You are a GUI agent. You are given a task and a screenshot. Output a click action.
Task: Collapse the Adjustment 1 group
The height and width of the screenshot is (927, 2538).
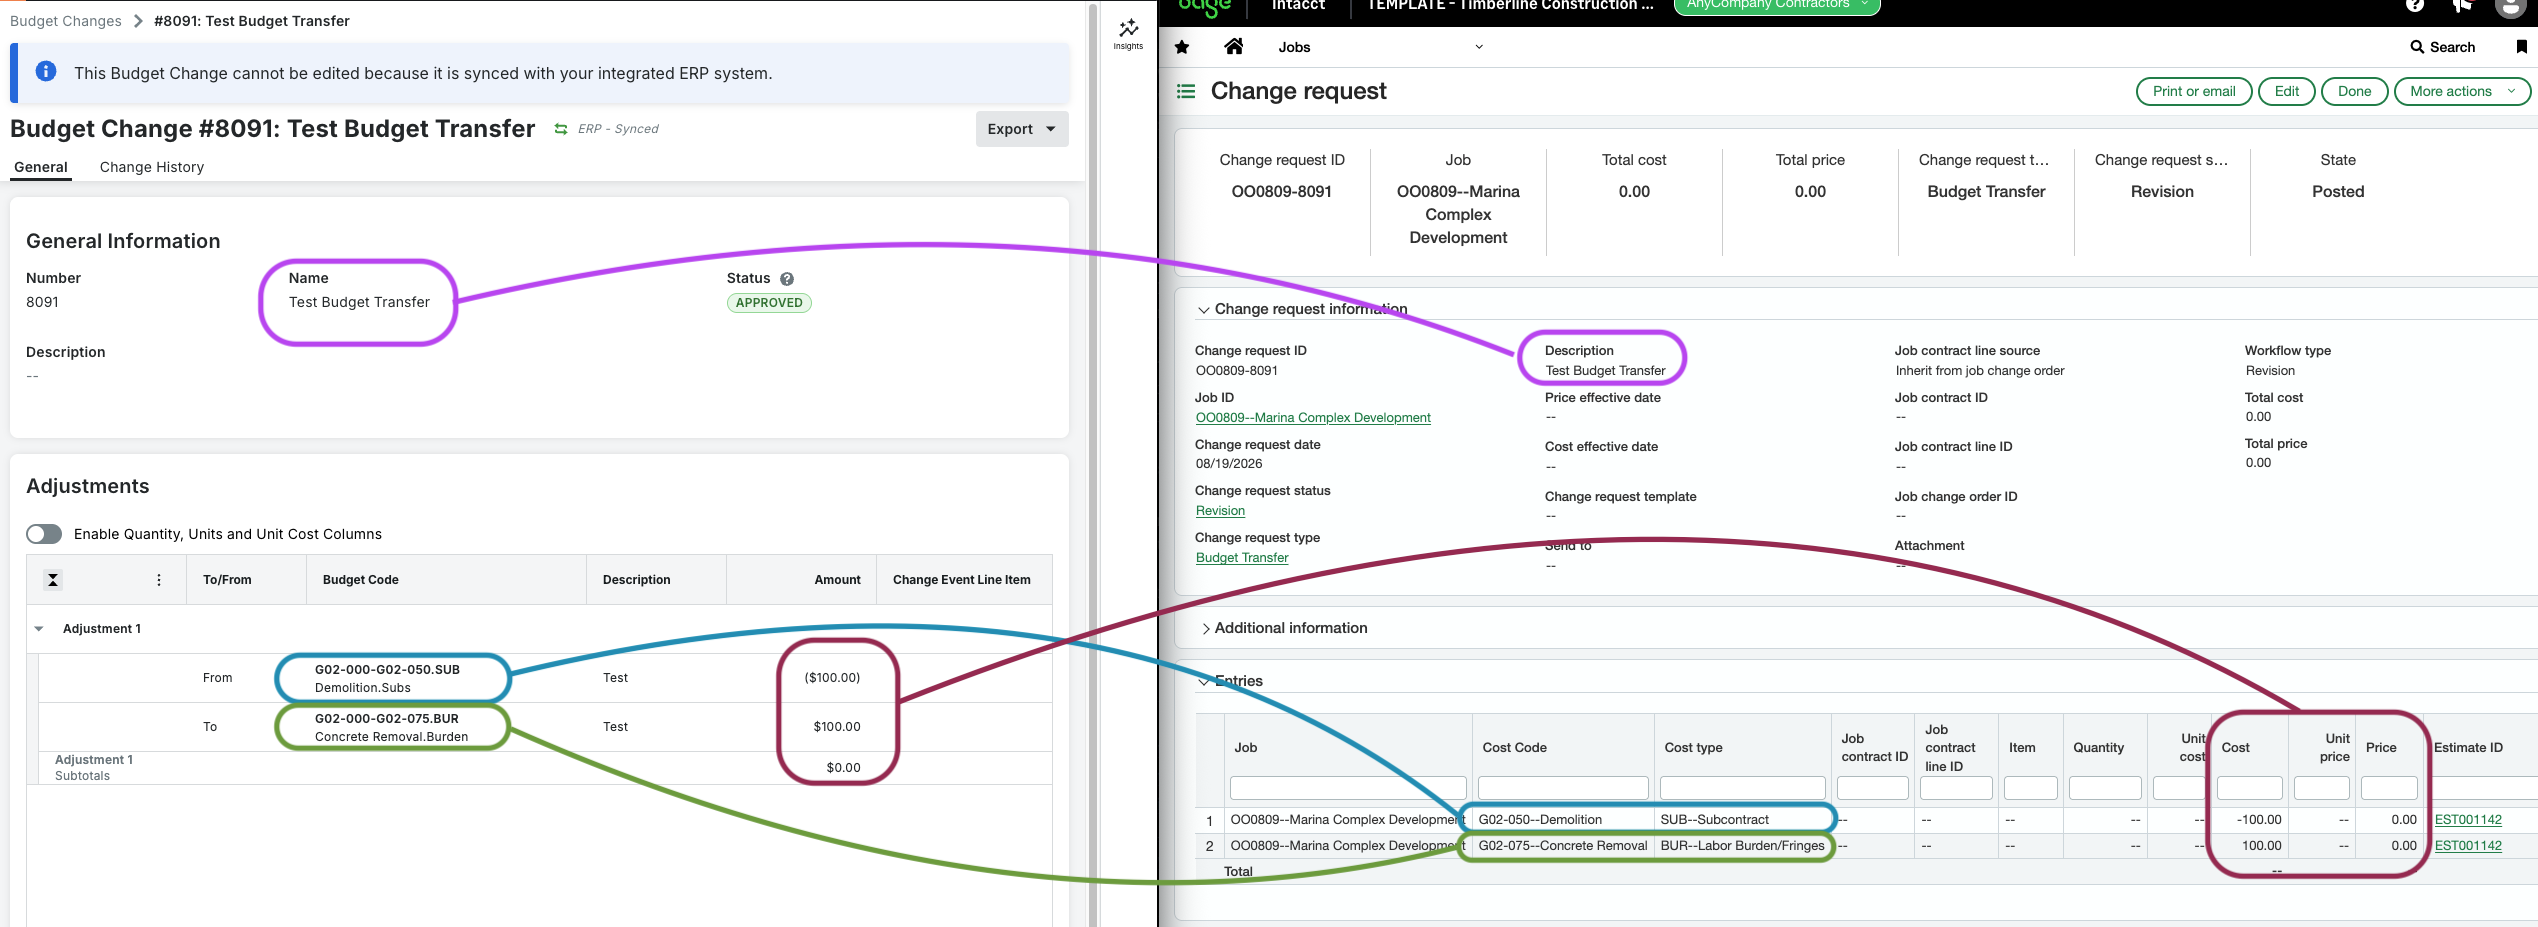[39, 629]
